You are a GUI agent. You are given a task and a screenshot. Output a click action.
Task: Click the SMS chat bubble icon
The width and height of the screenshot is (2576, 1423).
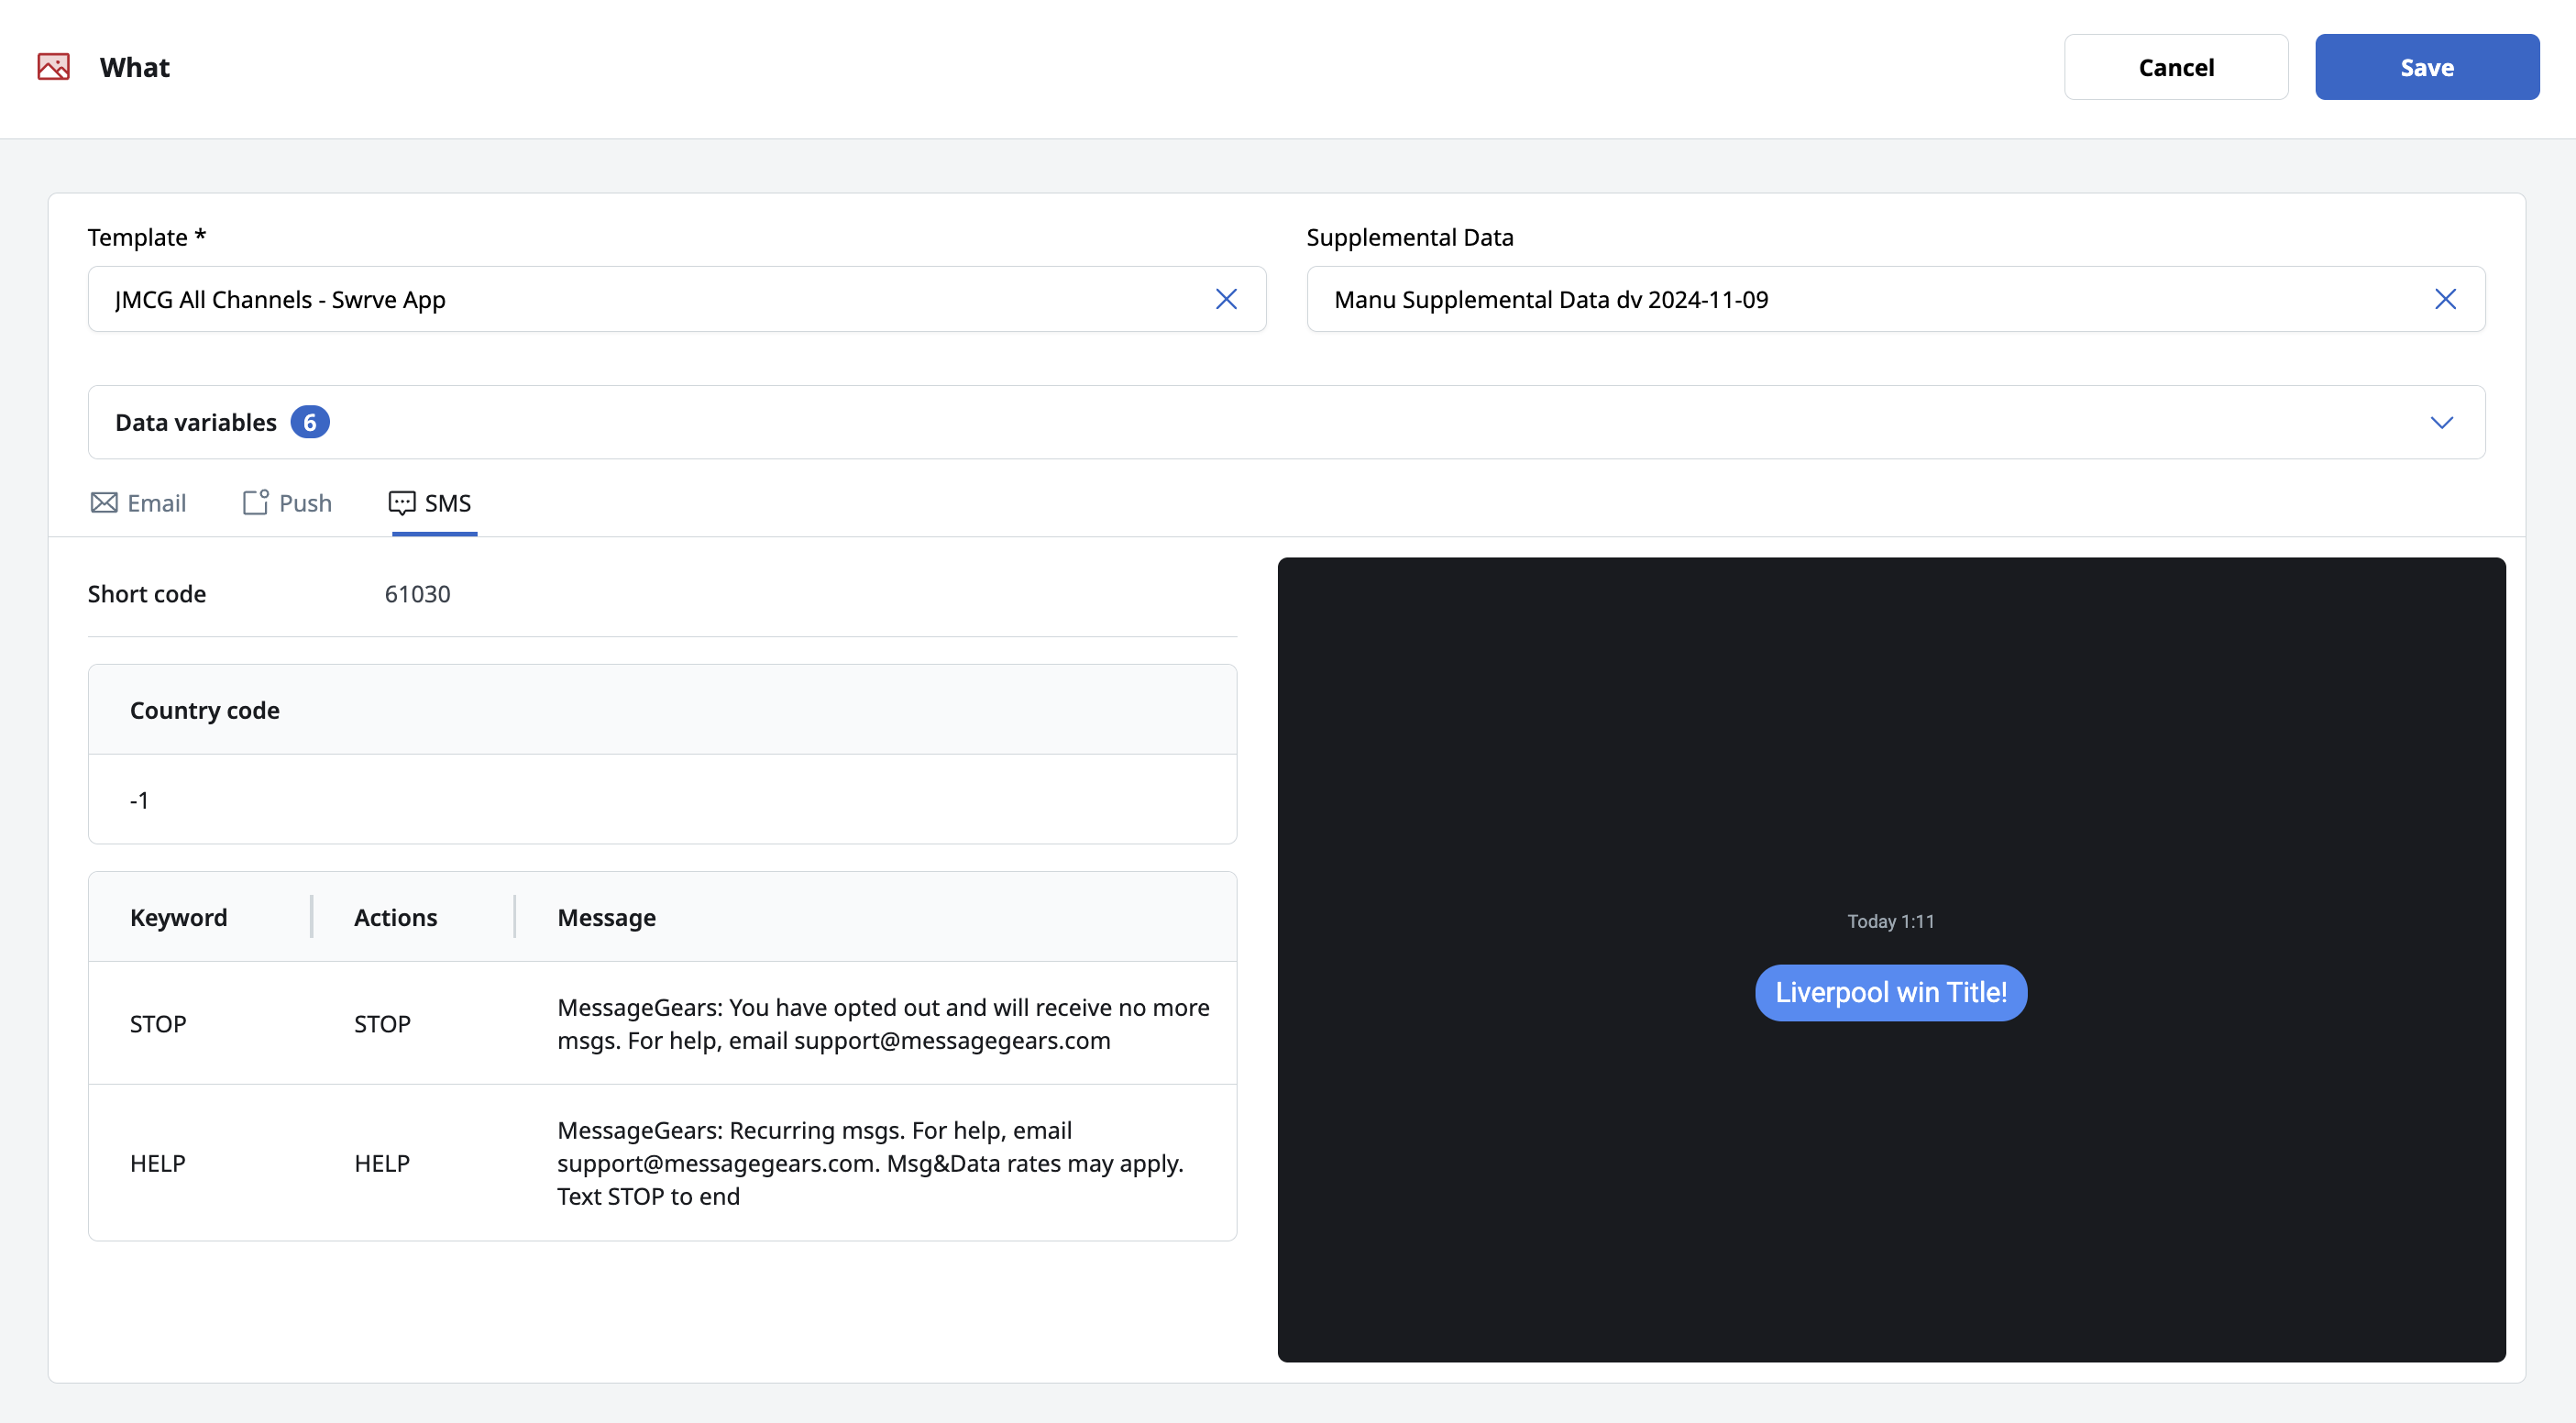(402, 503)
